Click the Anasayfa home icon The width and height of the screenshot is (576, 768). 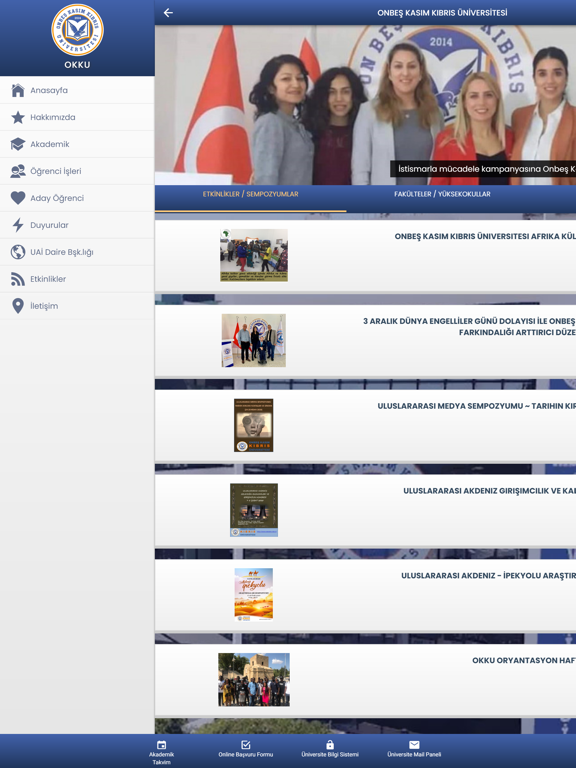pyautogui.click(x=18, y=90)
